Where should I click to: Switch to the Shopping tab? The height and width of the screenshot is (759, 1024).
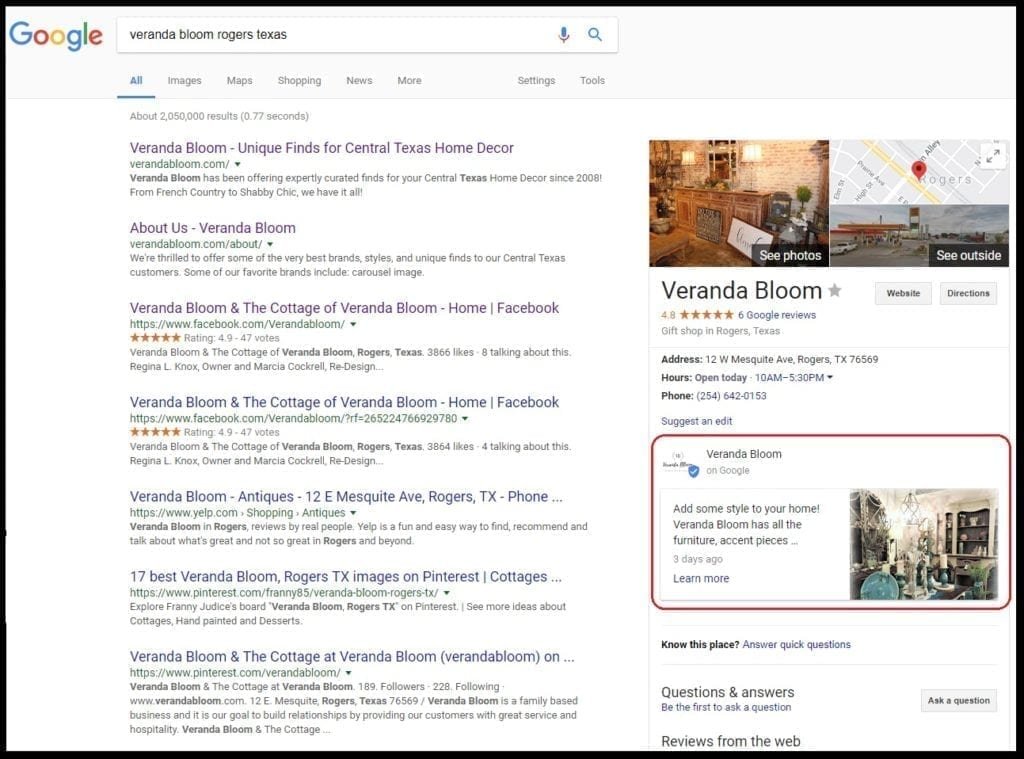pyautogui.click(x=299, y=80)
